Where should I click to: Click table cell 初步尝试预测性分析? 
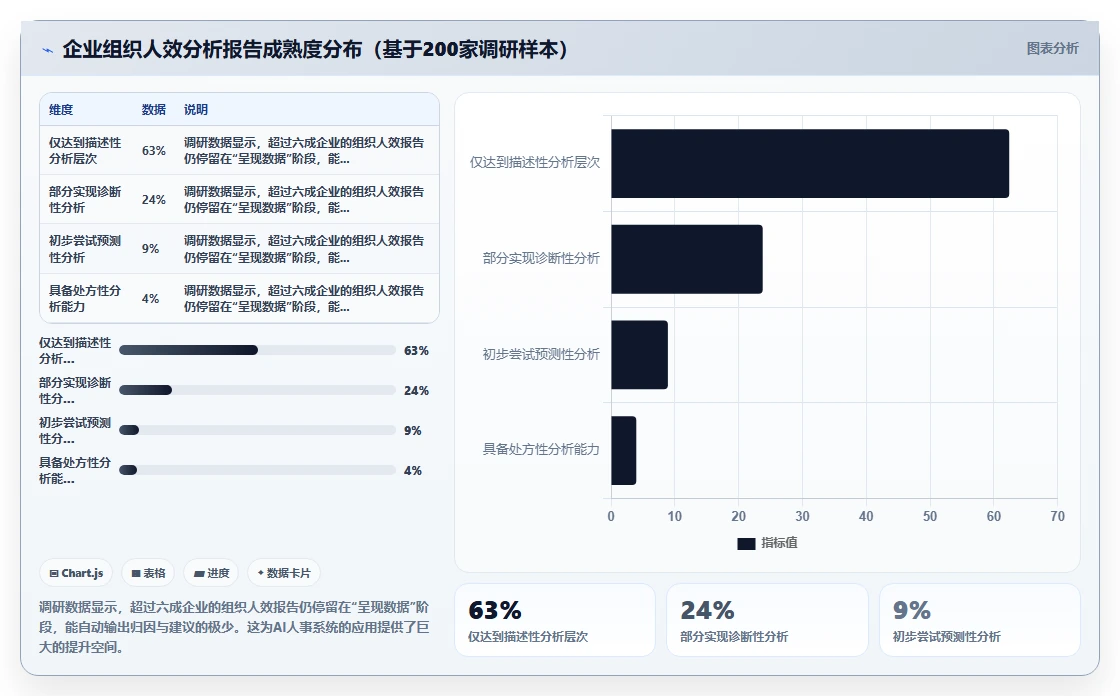coord(85,249)
